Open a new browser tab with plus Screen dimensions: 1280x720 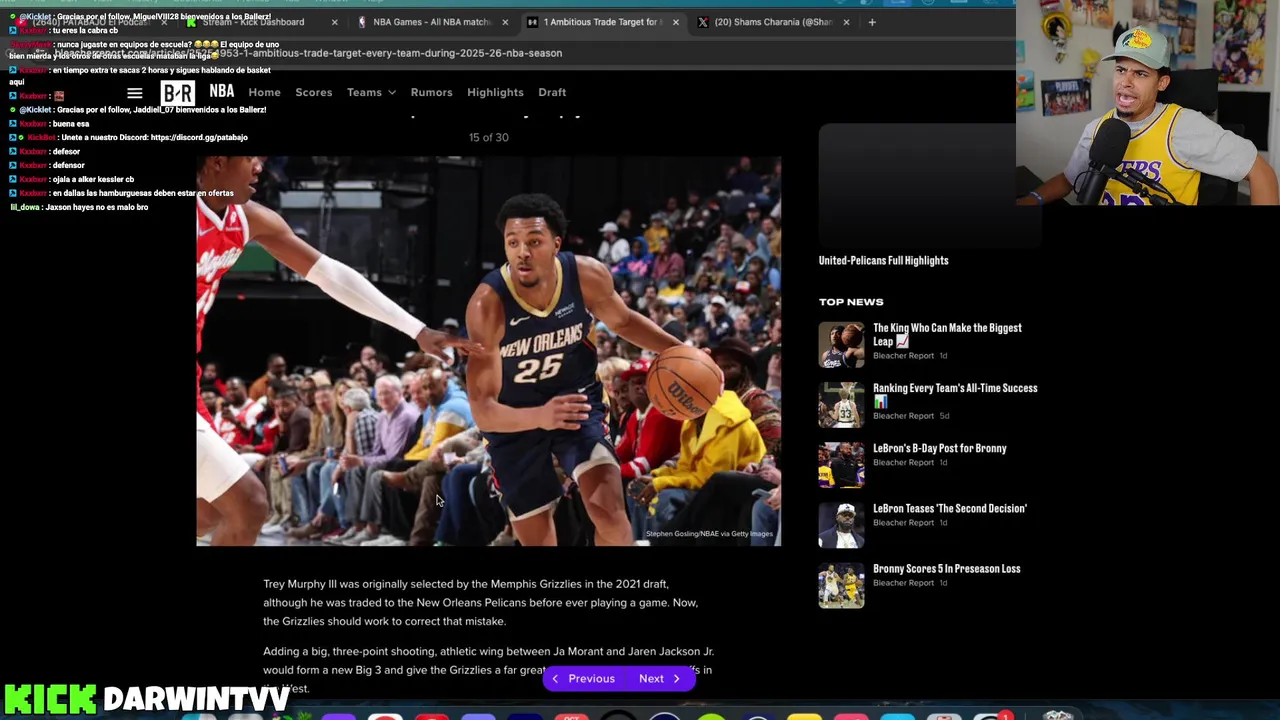[x=872, y=22]
